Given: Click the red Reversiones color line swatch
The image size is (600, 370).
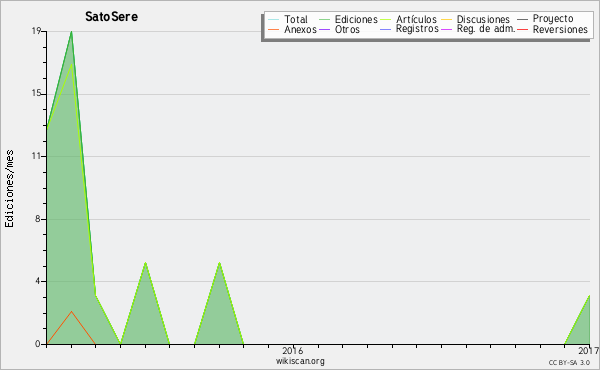Looking at the screenshot, I should pos(522,29).
